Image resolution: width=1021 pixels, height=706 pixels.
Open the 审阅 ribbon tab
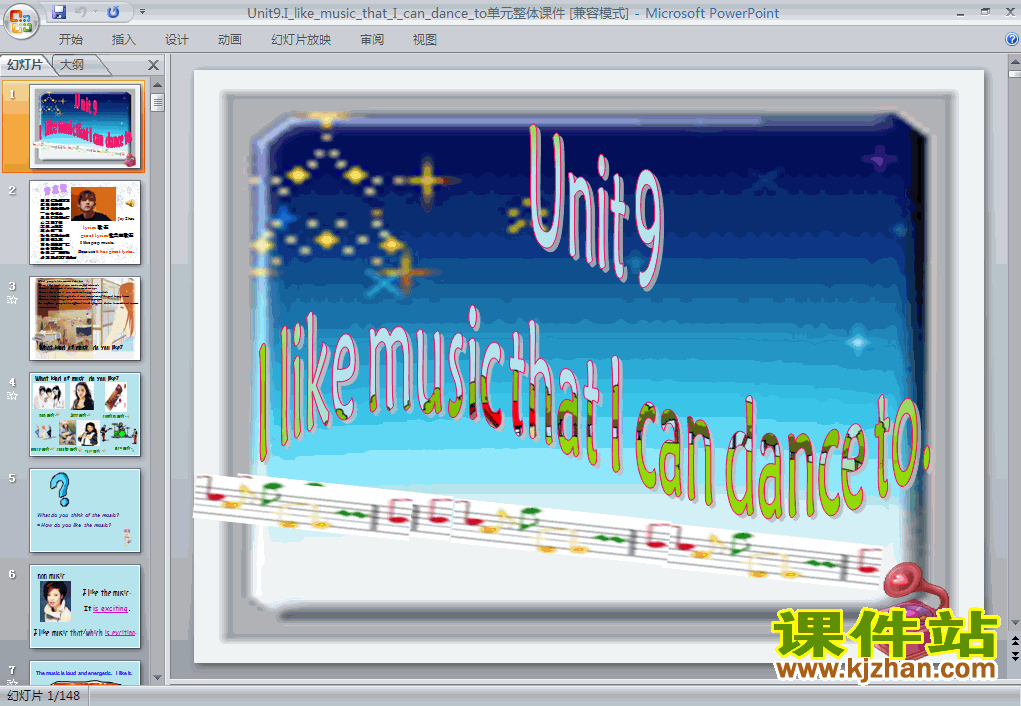click(372, 40)
